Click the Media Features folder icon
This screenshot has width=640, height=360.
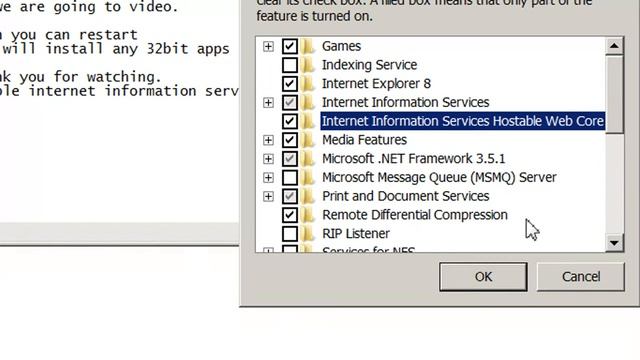pos(308,140)
